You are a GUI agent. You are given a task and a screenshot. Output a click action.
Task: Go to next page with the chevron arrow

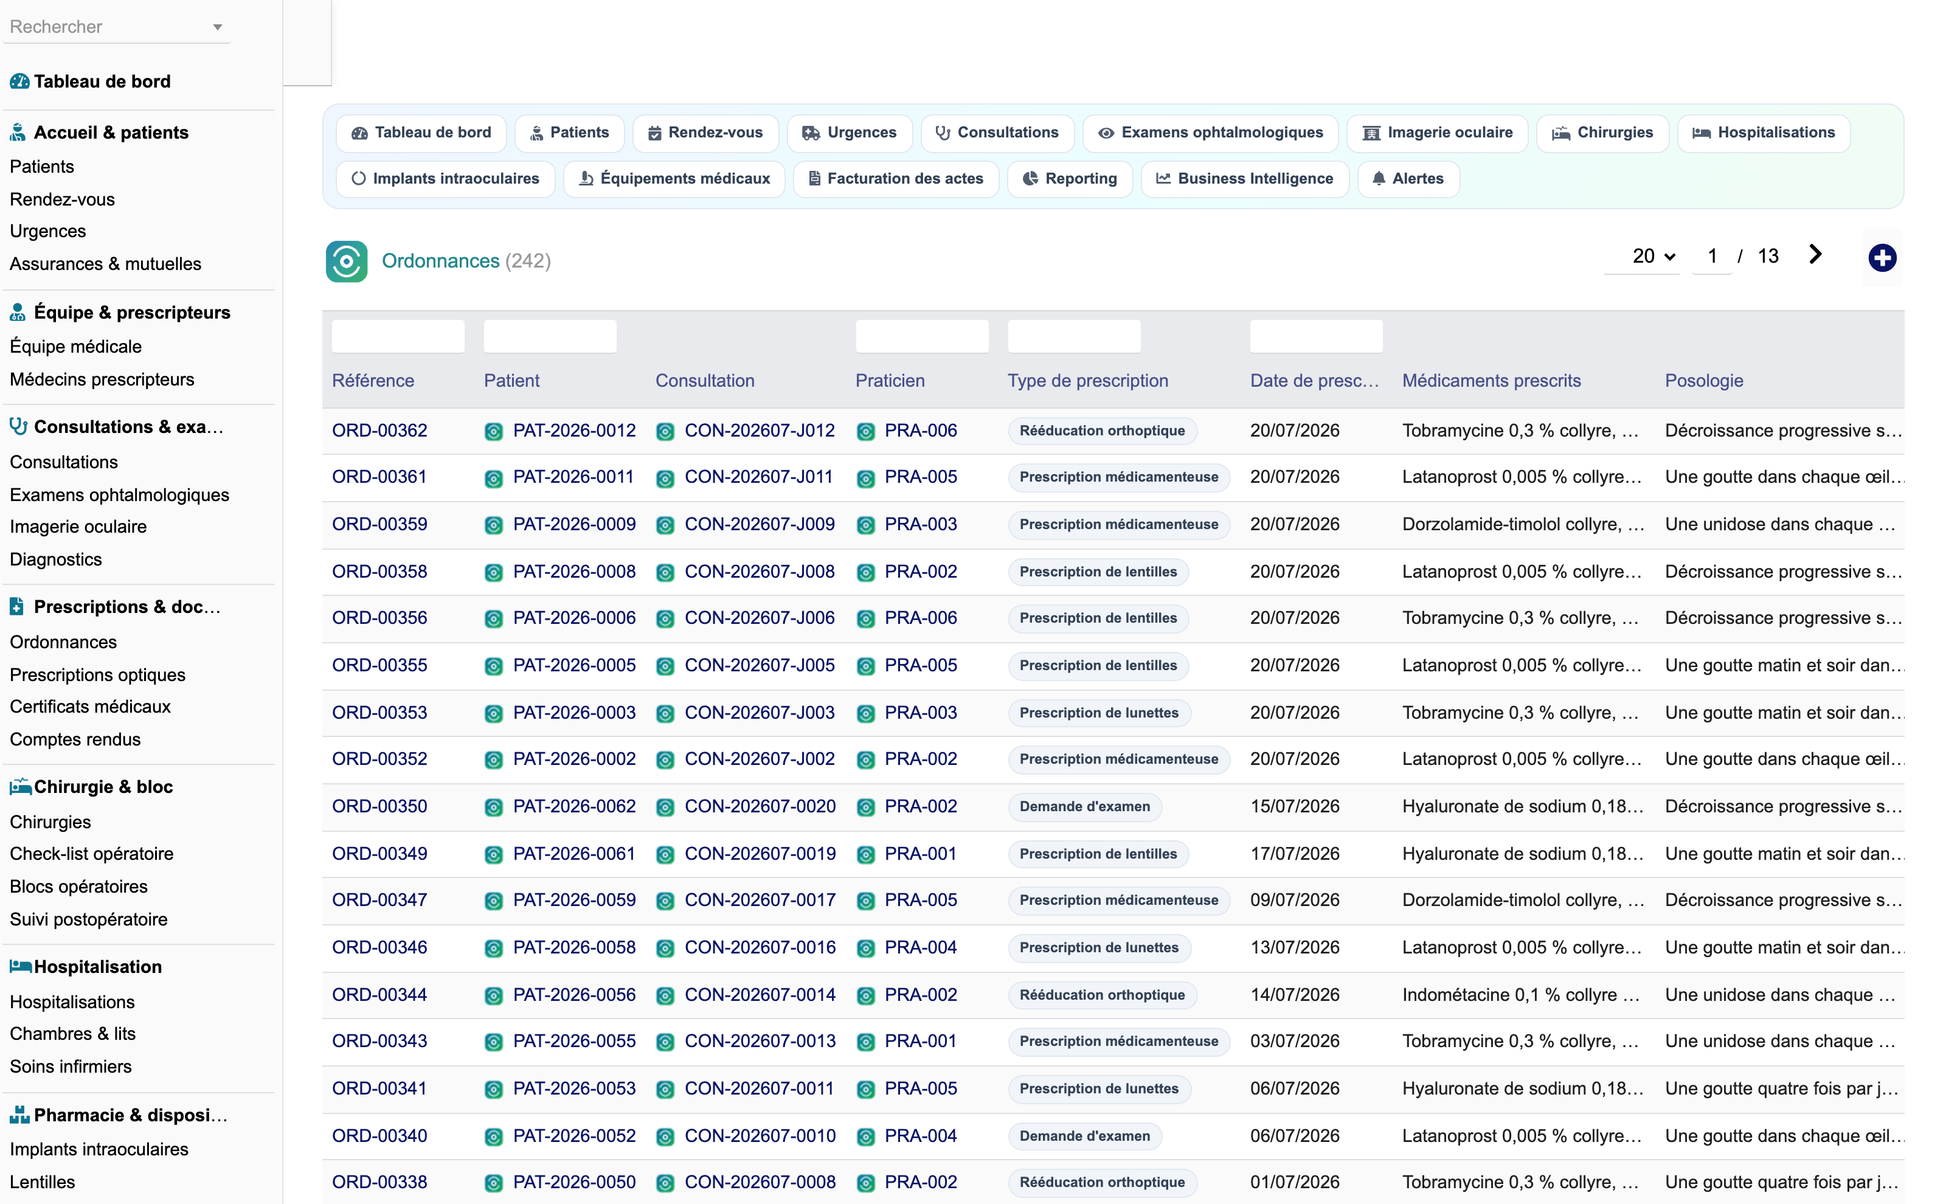[1815, 255]
